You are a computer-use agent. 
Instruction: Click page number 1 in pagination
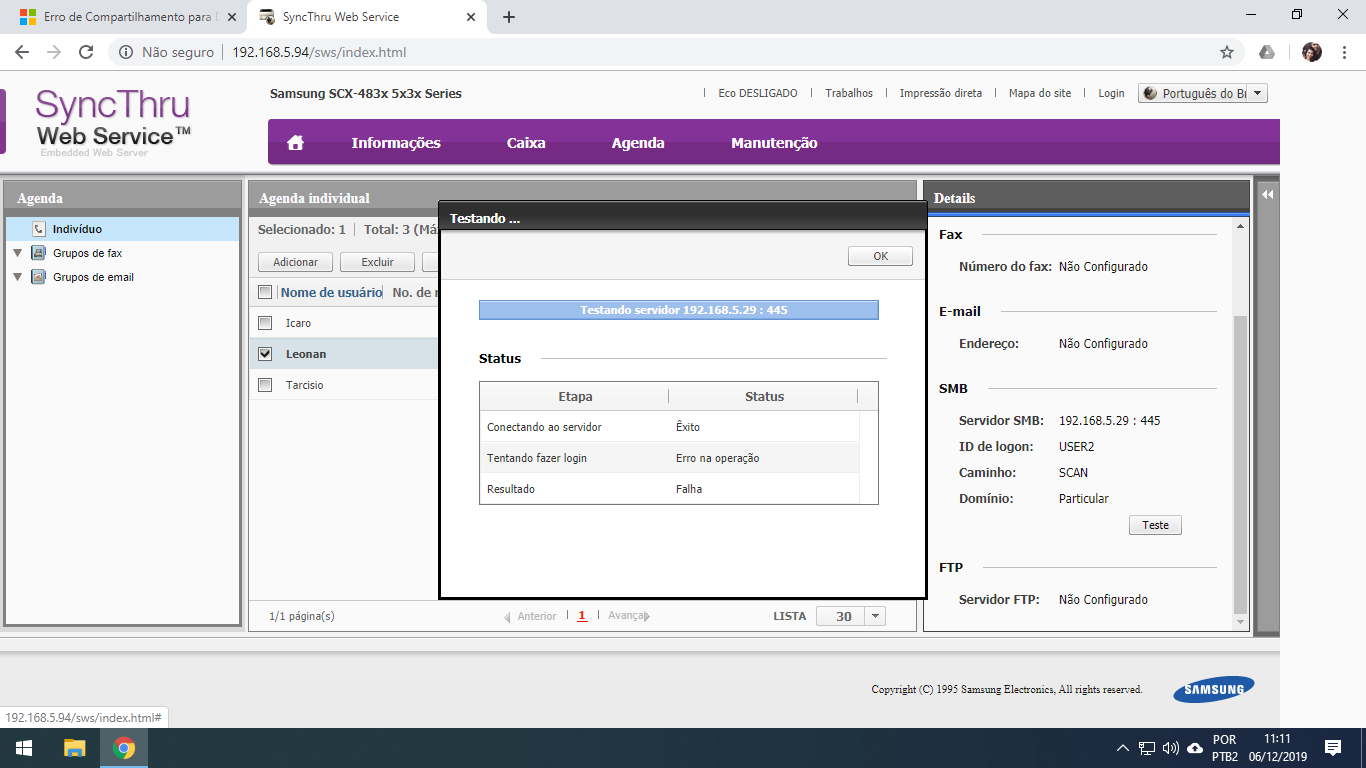(582, 616)
